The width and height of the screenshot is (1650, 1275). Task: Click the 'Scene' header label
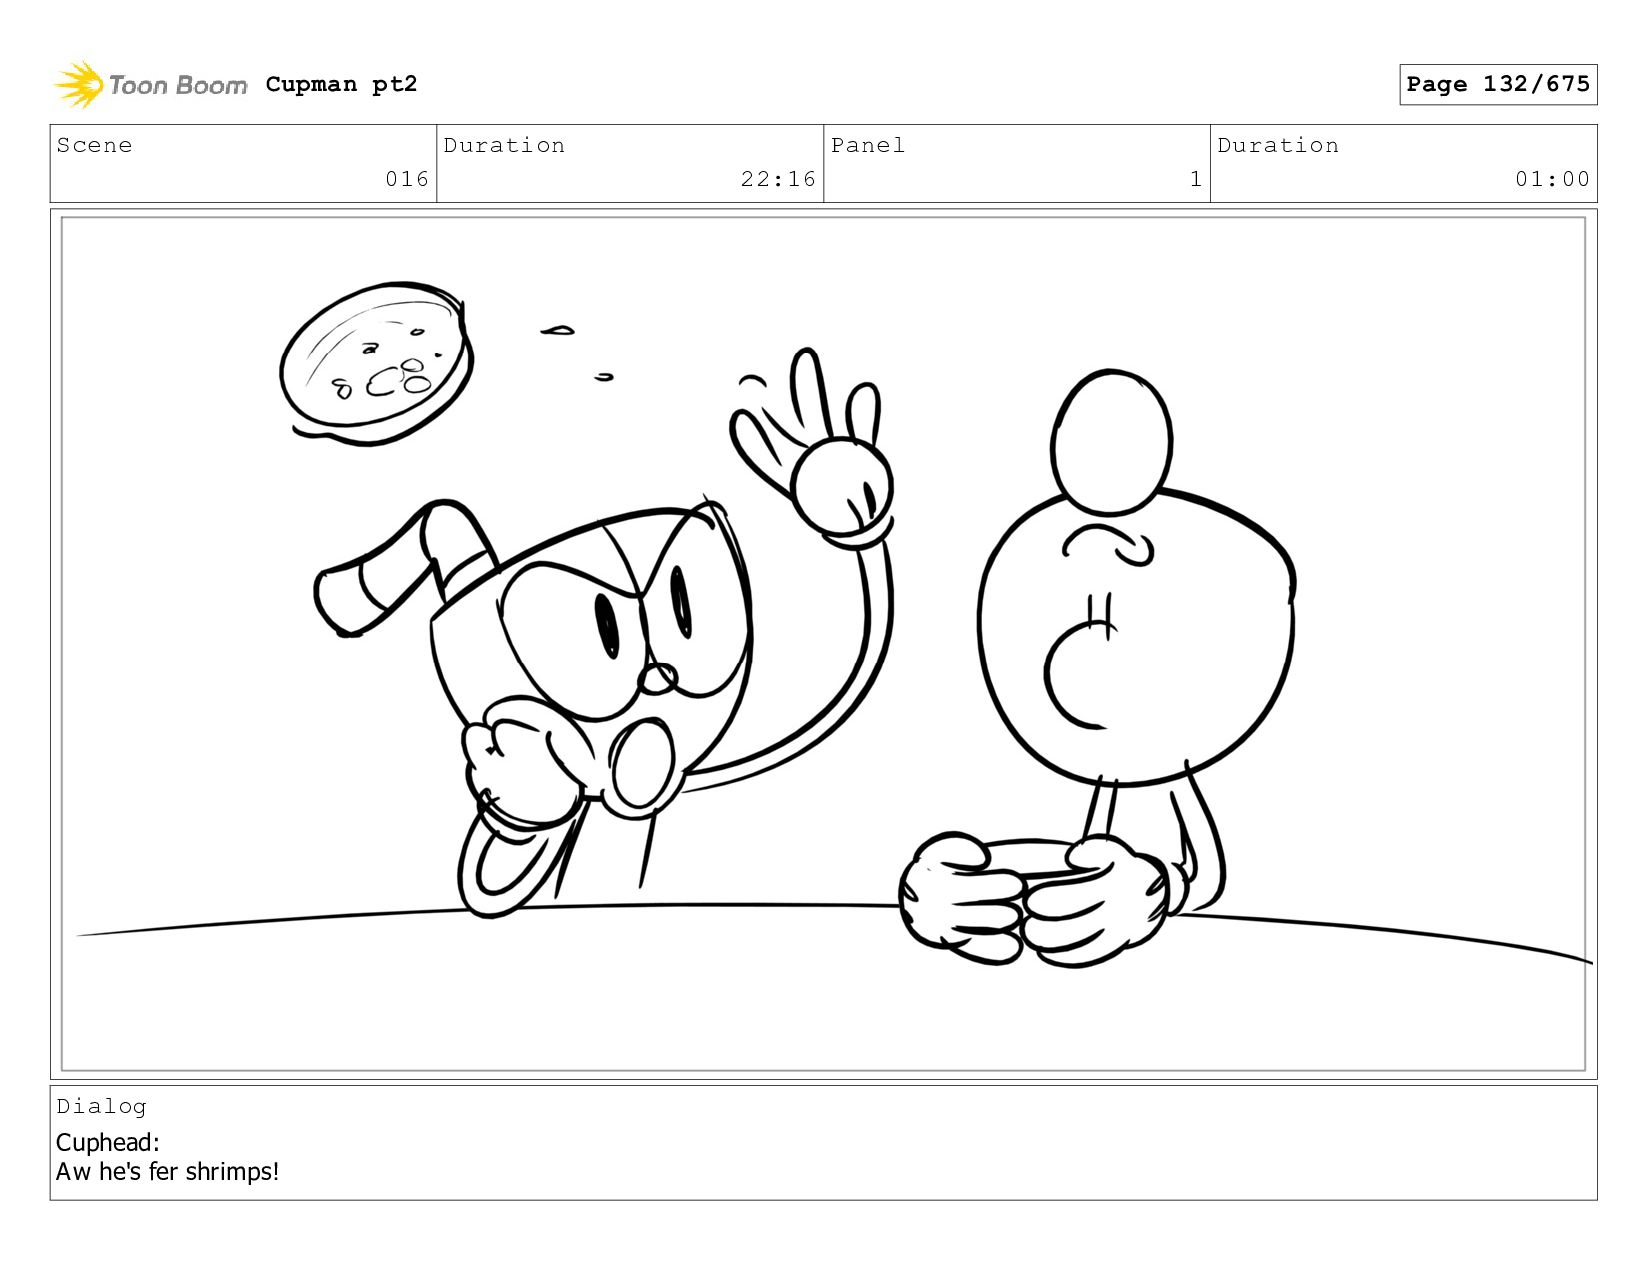coord(94,145)
